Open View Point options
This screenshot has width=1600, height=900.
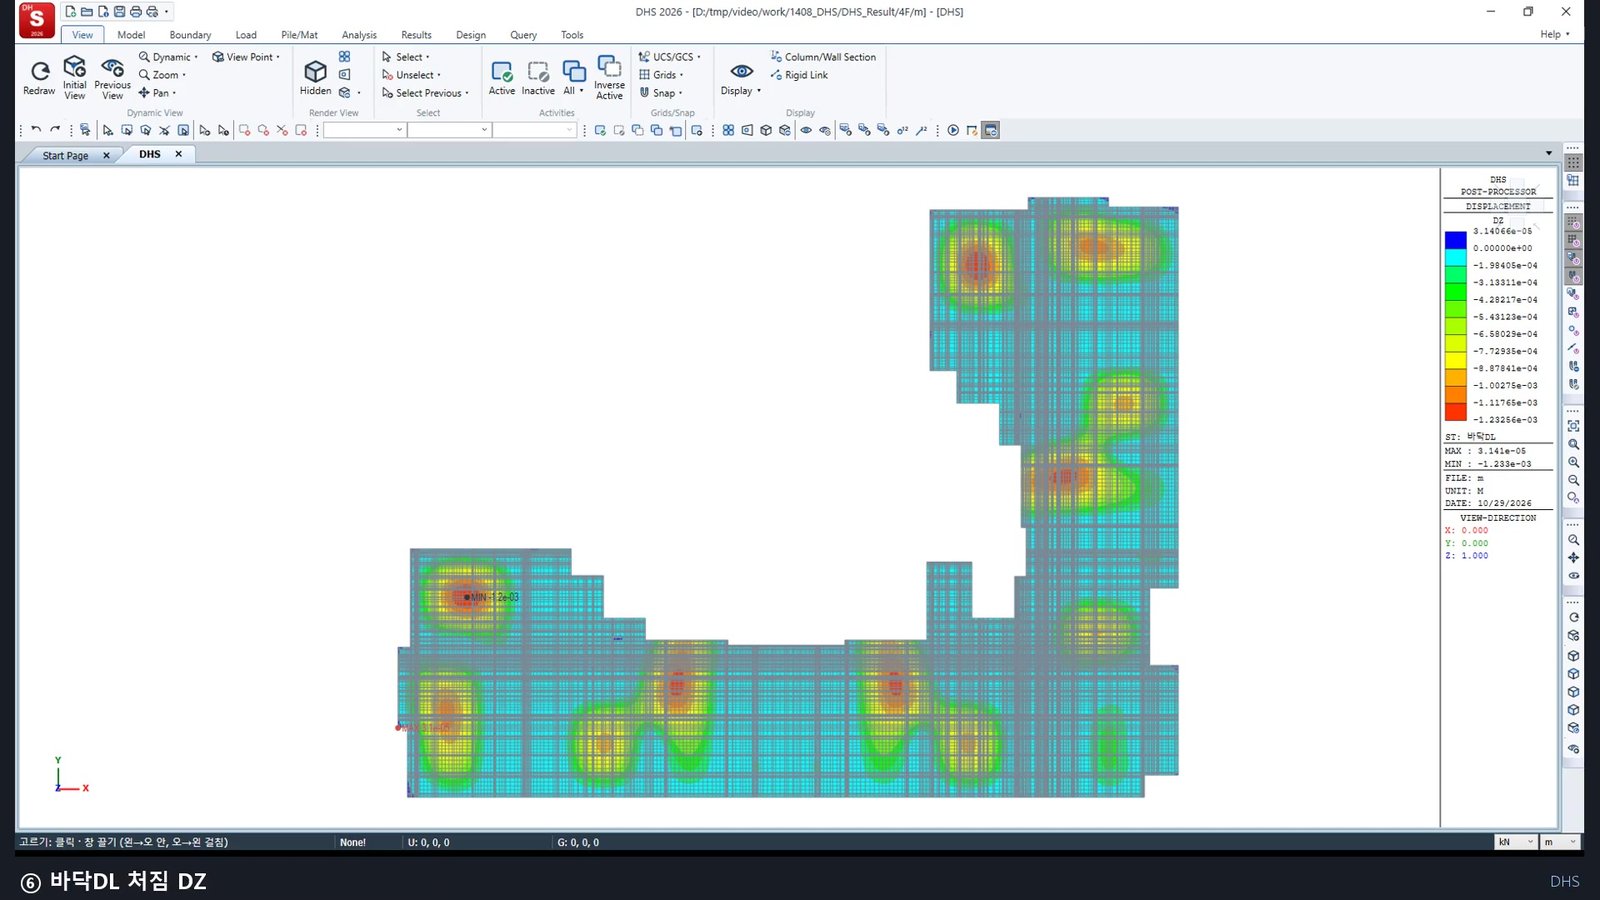pyautogui.click(x=246, y=57)
